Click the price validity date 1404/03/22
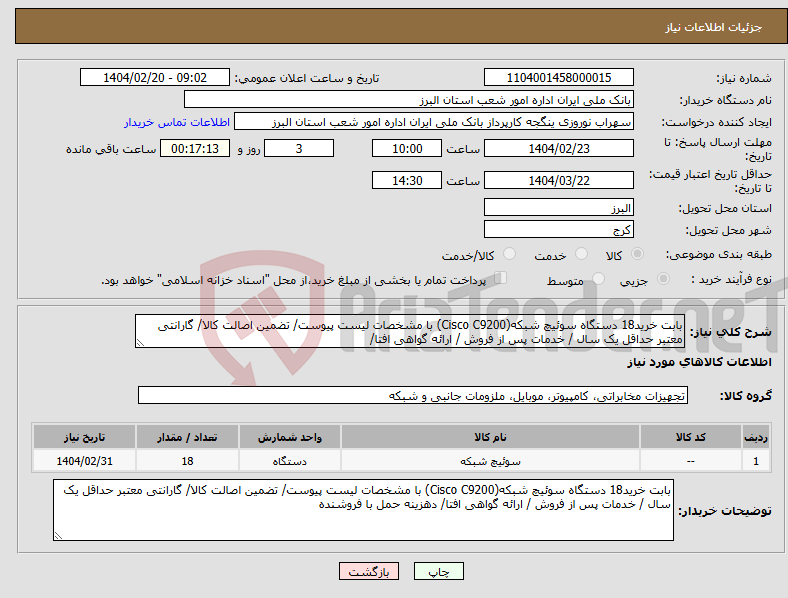The image size is (788, 598). tap(558, 180)
